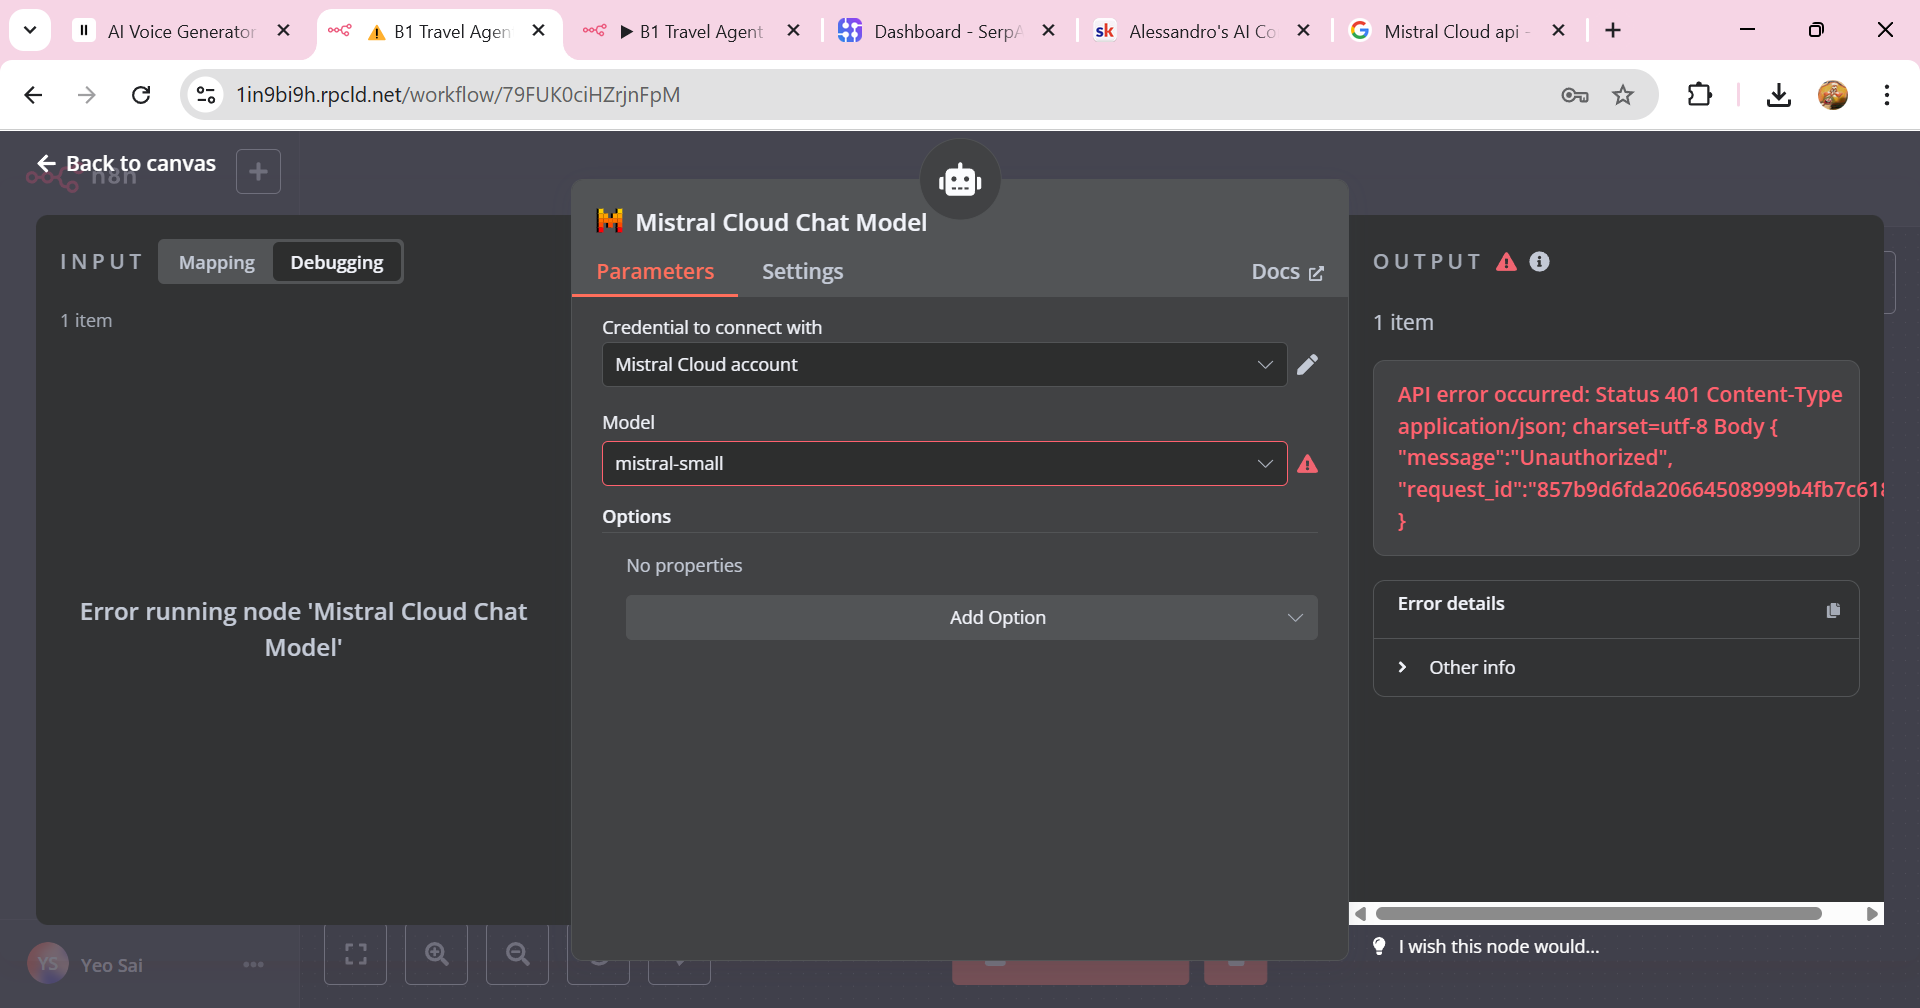Open the user menu dots beside Yeo Sai
Viewport: 1920px width, 1008px height.
pyautogui.click(x=253, y=965)
